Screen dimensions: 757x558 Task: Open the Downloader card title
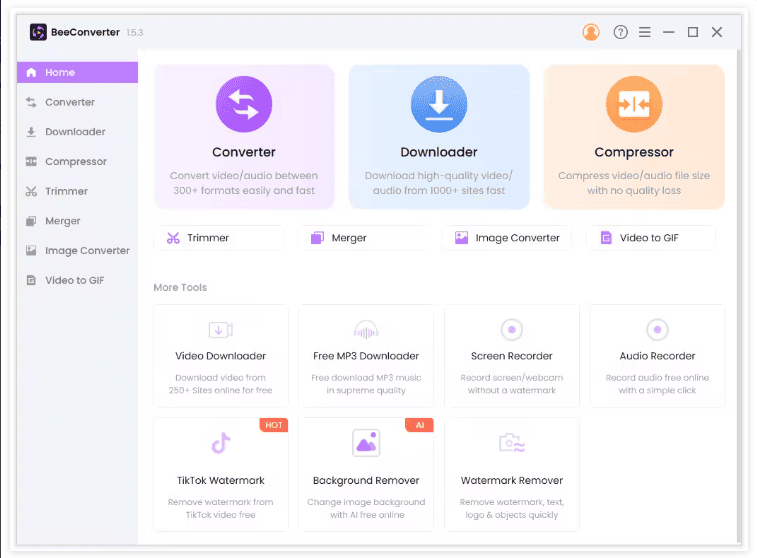tap(439, 152)
